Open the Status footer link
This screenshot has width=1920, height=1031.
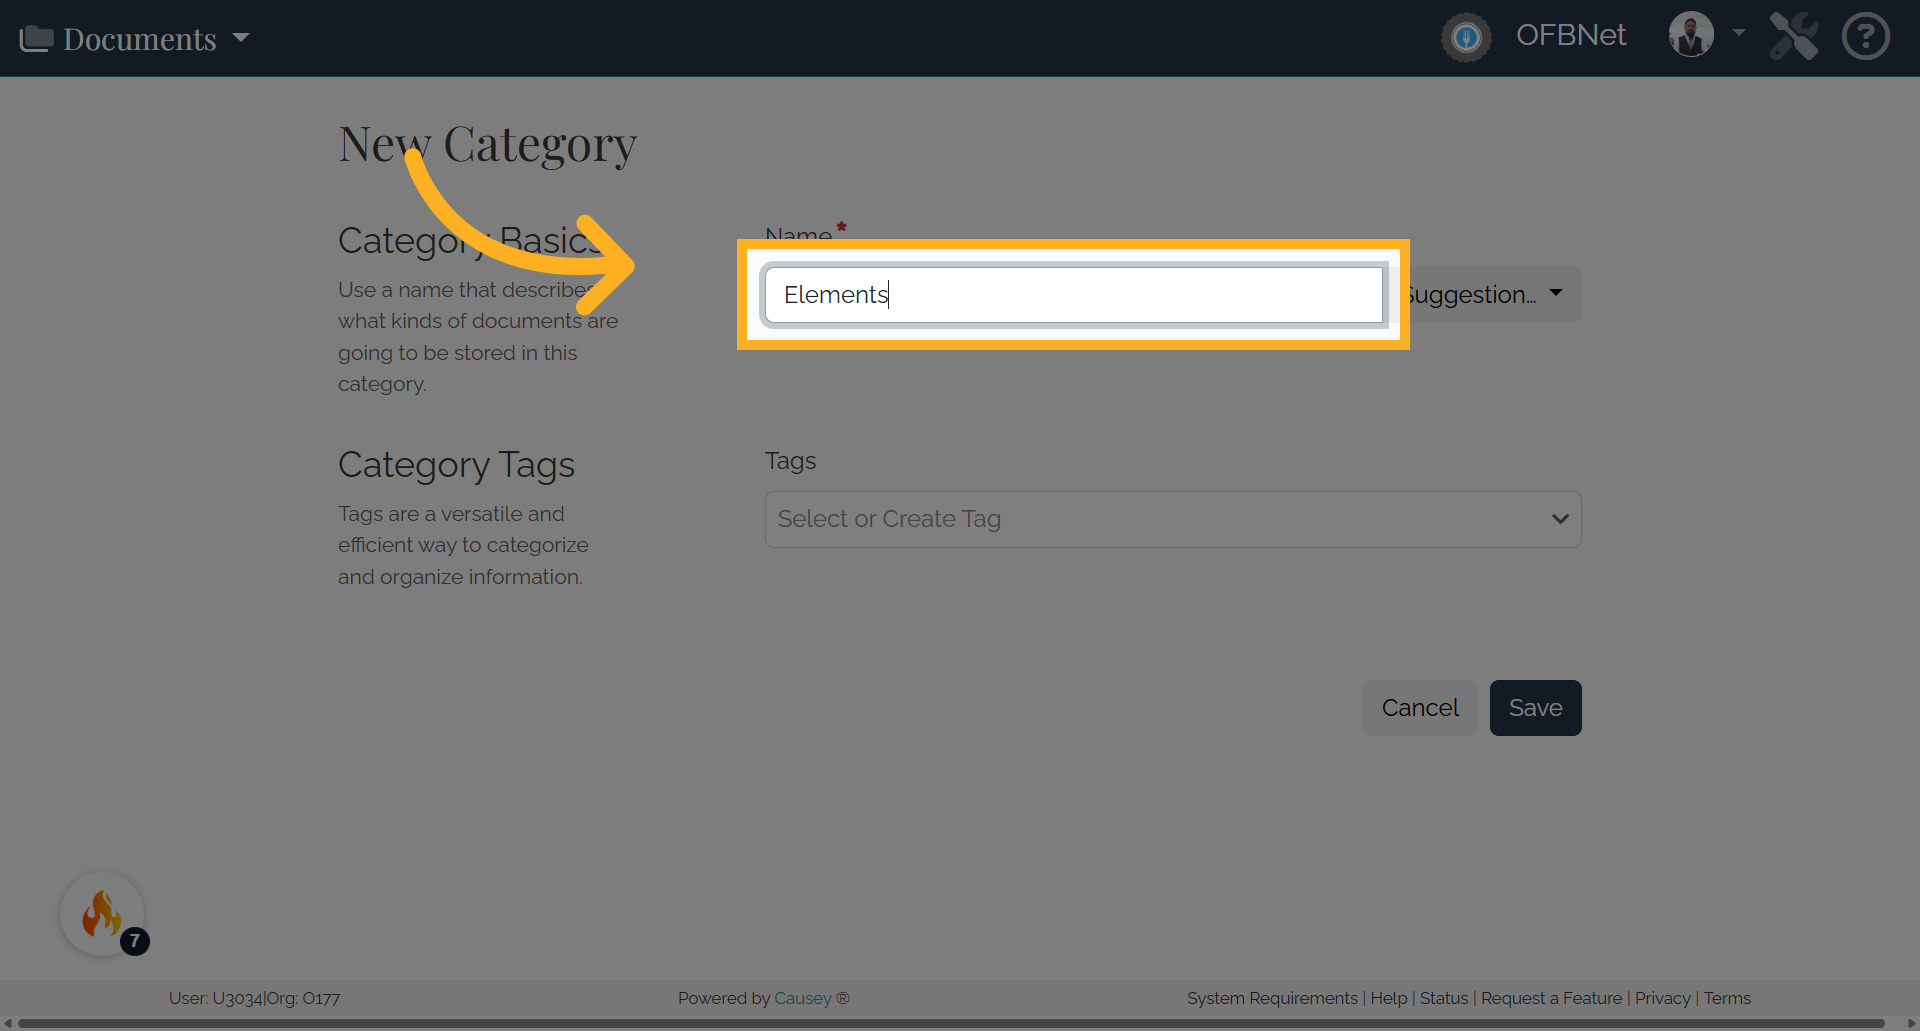coord(1444,998)
